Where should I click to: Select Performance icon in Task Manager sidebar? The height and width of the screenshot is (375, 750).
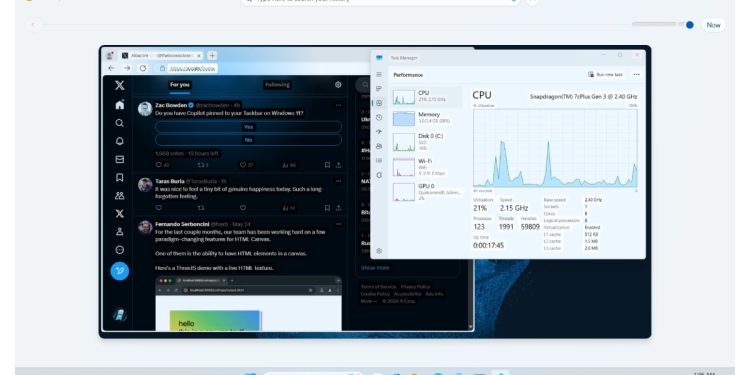tap(379, 103)
